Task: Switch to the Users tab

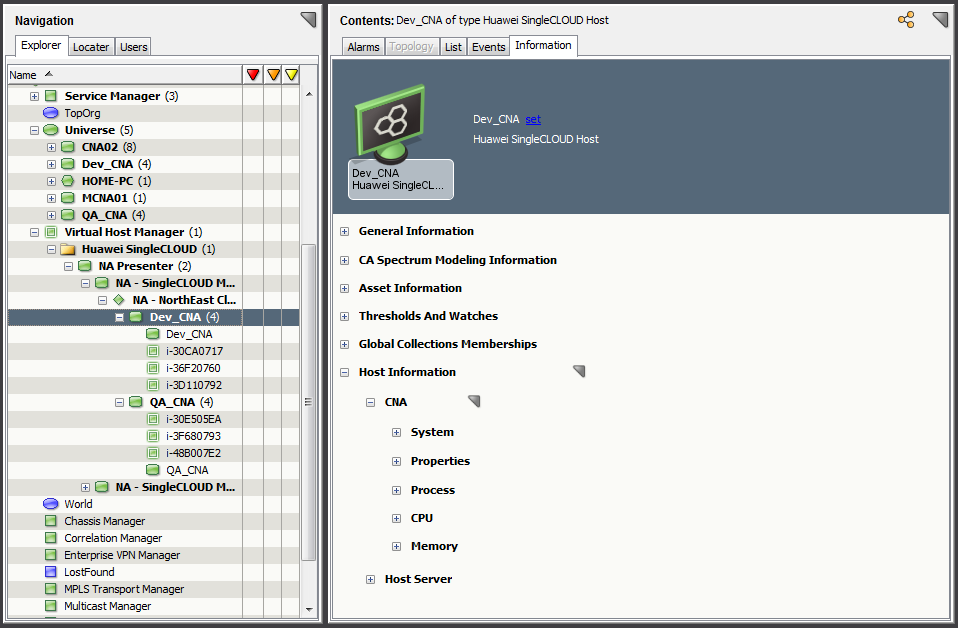Action: click(x=133, y=47)
